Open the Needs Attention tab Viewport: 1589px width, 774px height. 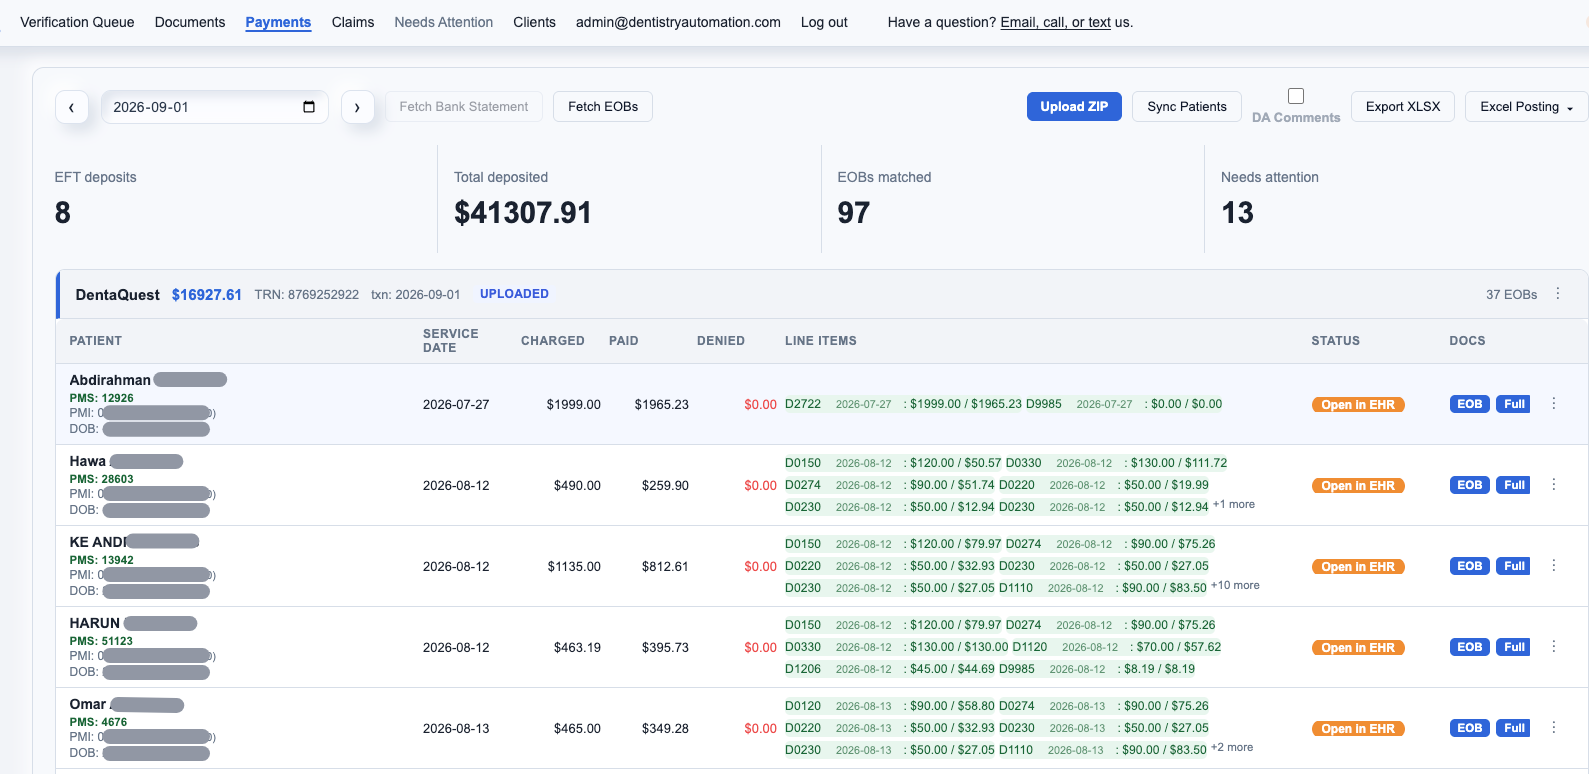click(x=444, y=22)
